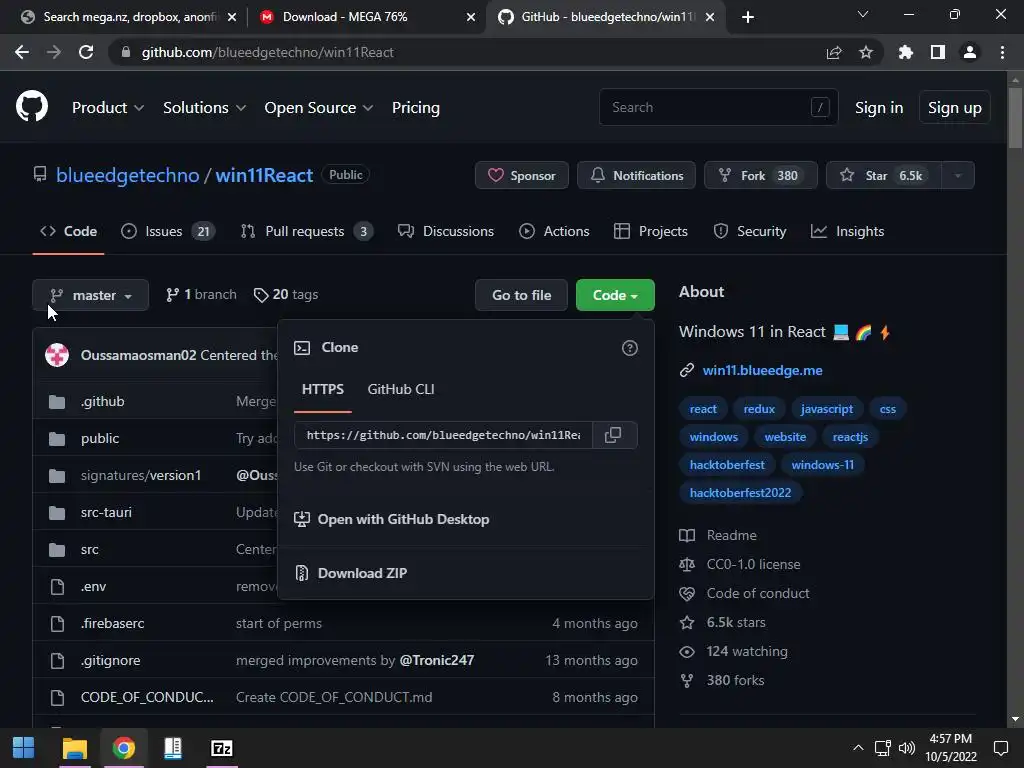Click the GitHub search field
The width and height of the screenshot is (1024, 768).
[718, 108]
